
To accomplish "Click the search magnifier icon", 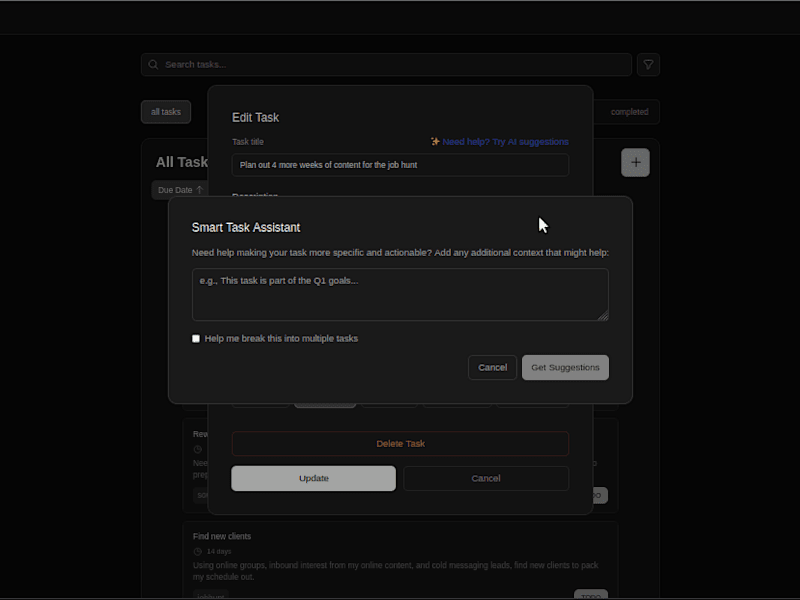I will click(153, 64).
